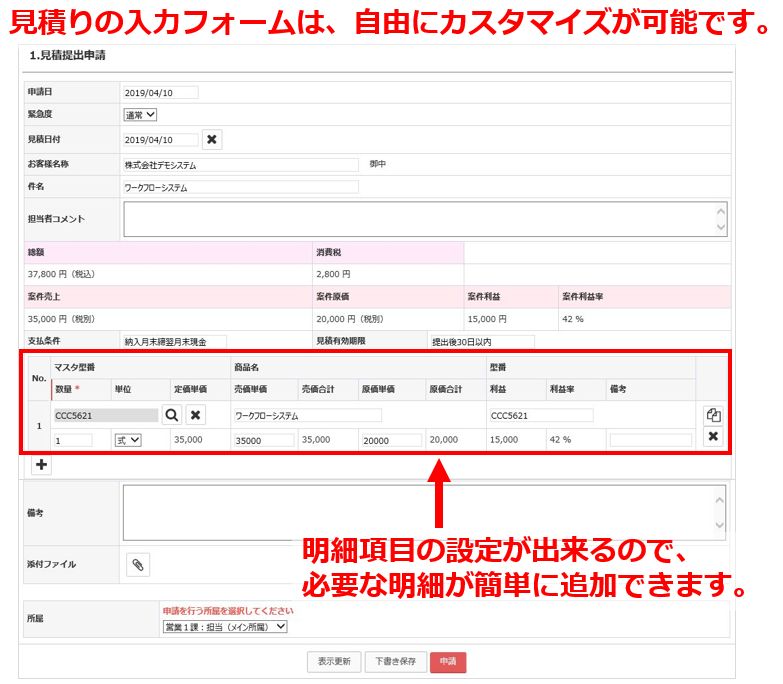783x684 pixels.
Task: Open the 所属 department dropdown
Action: 225,627
